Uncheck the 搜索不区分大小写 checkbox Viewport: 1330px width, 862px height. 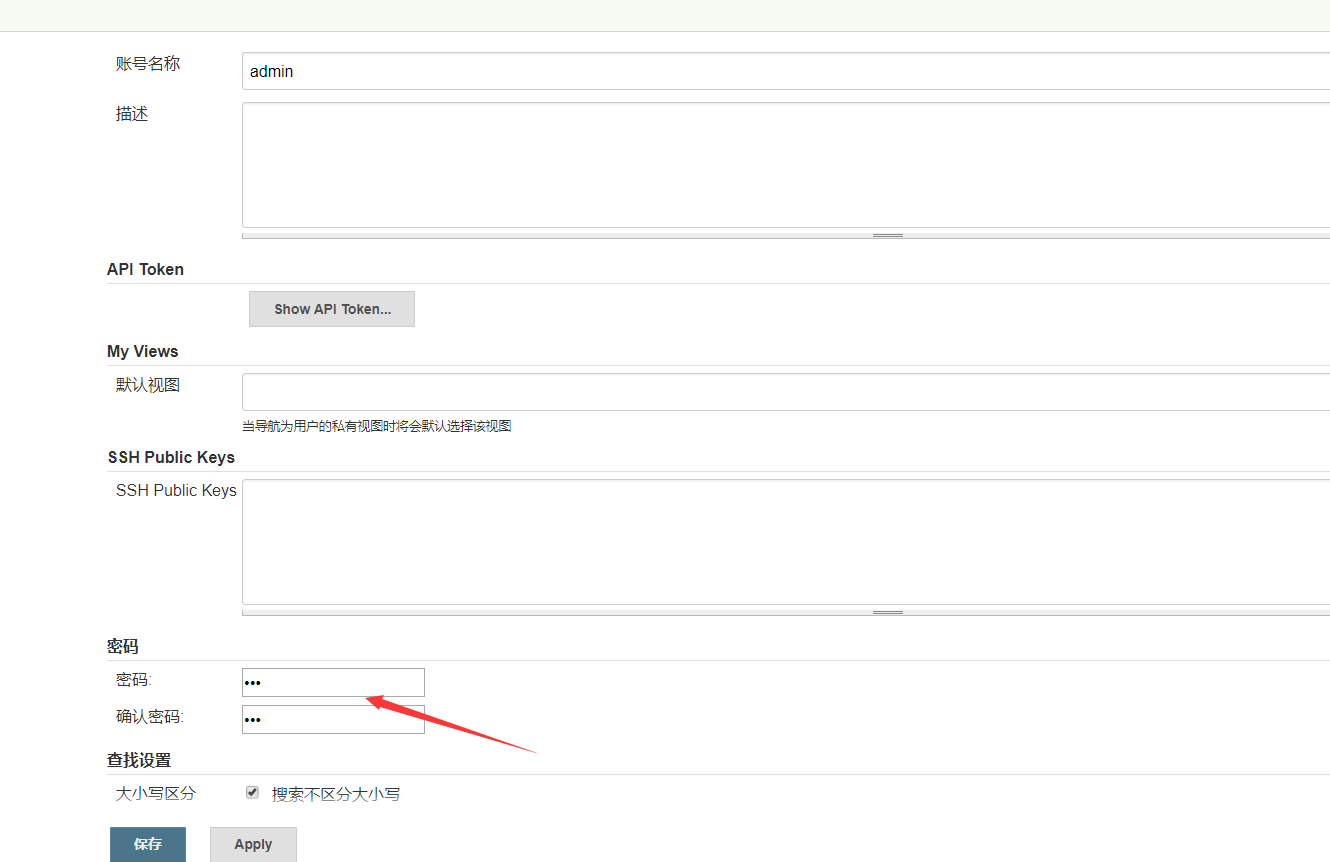[252, 792]
